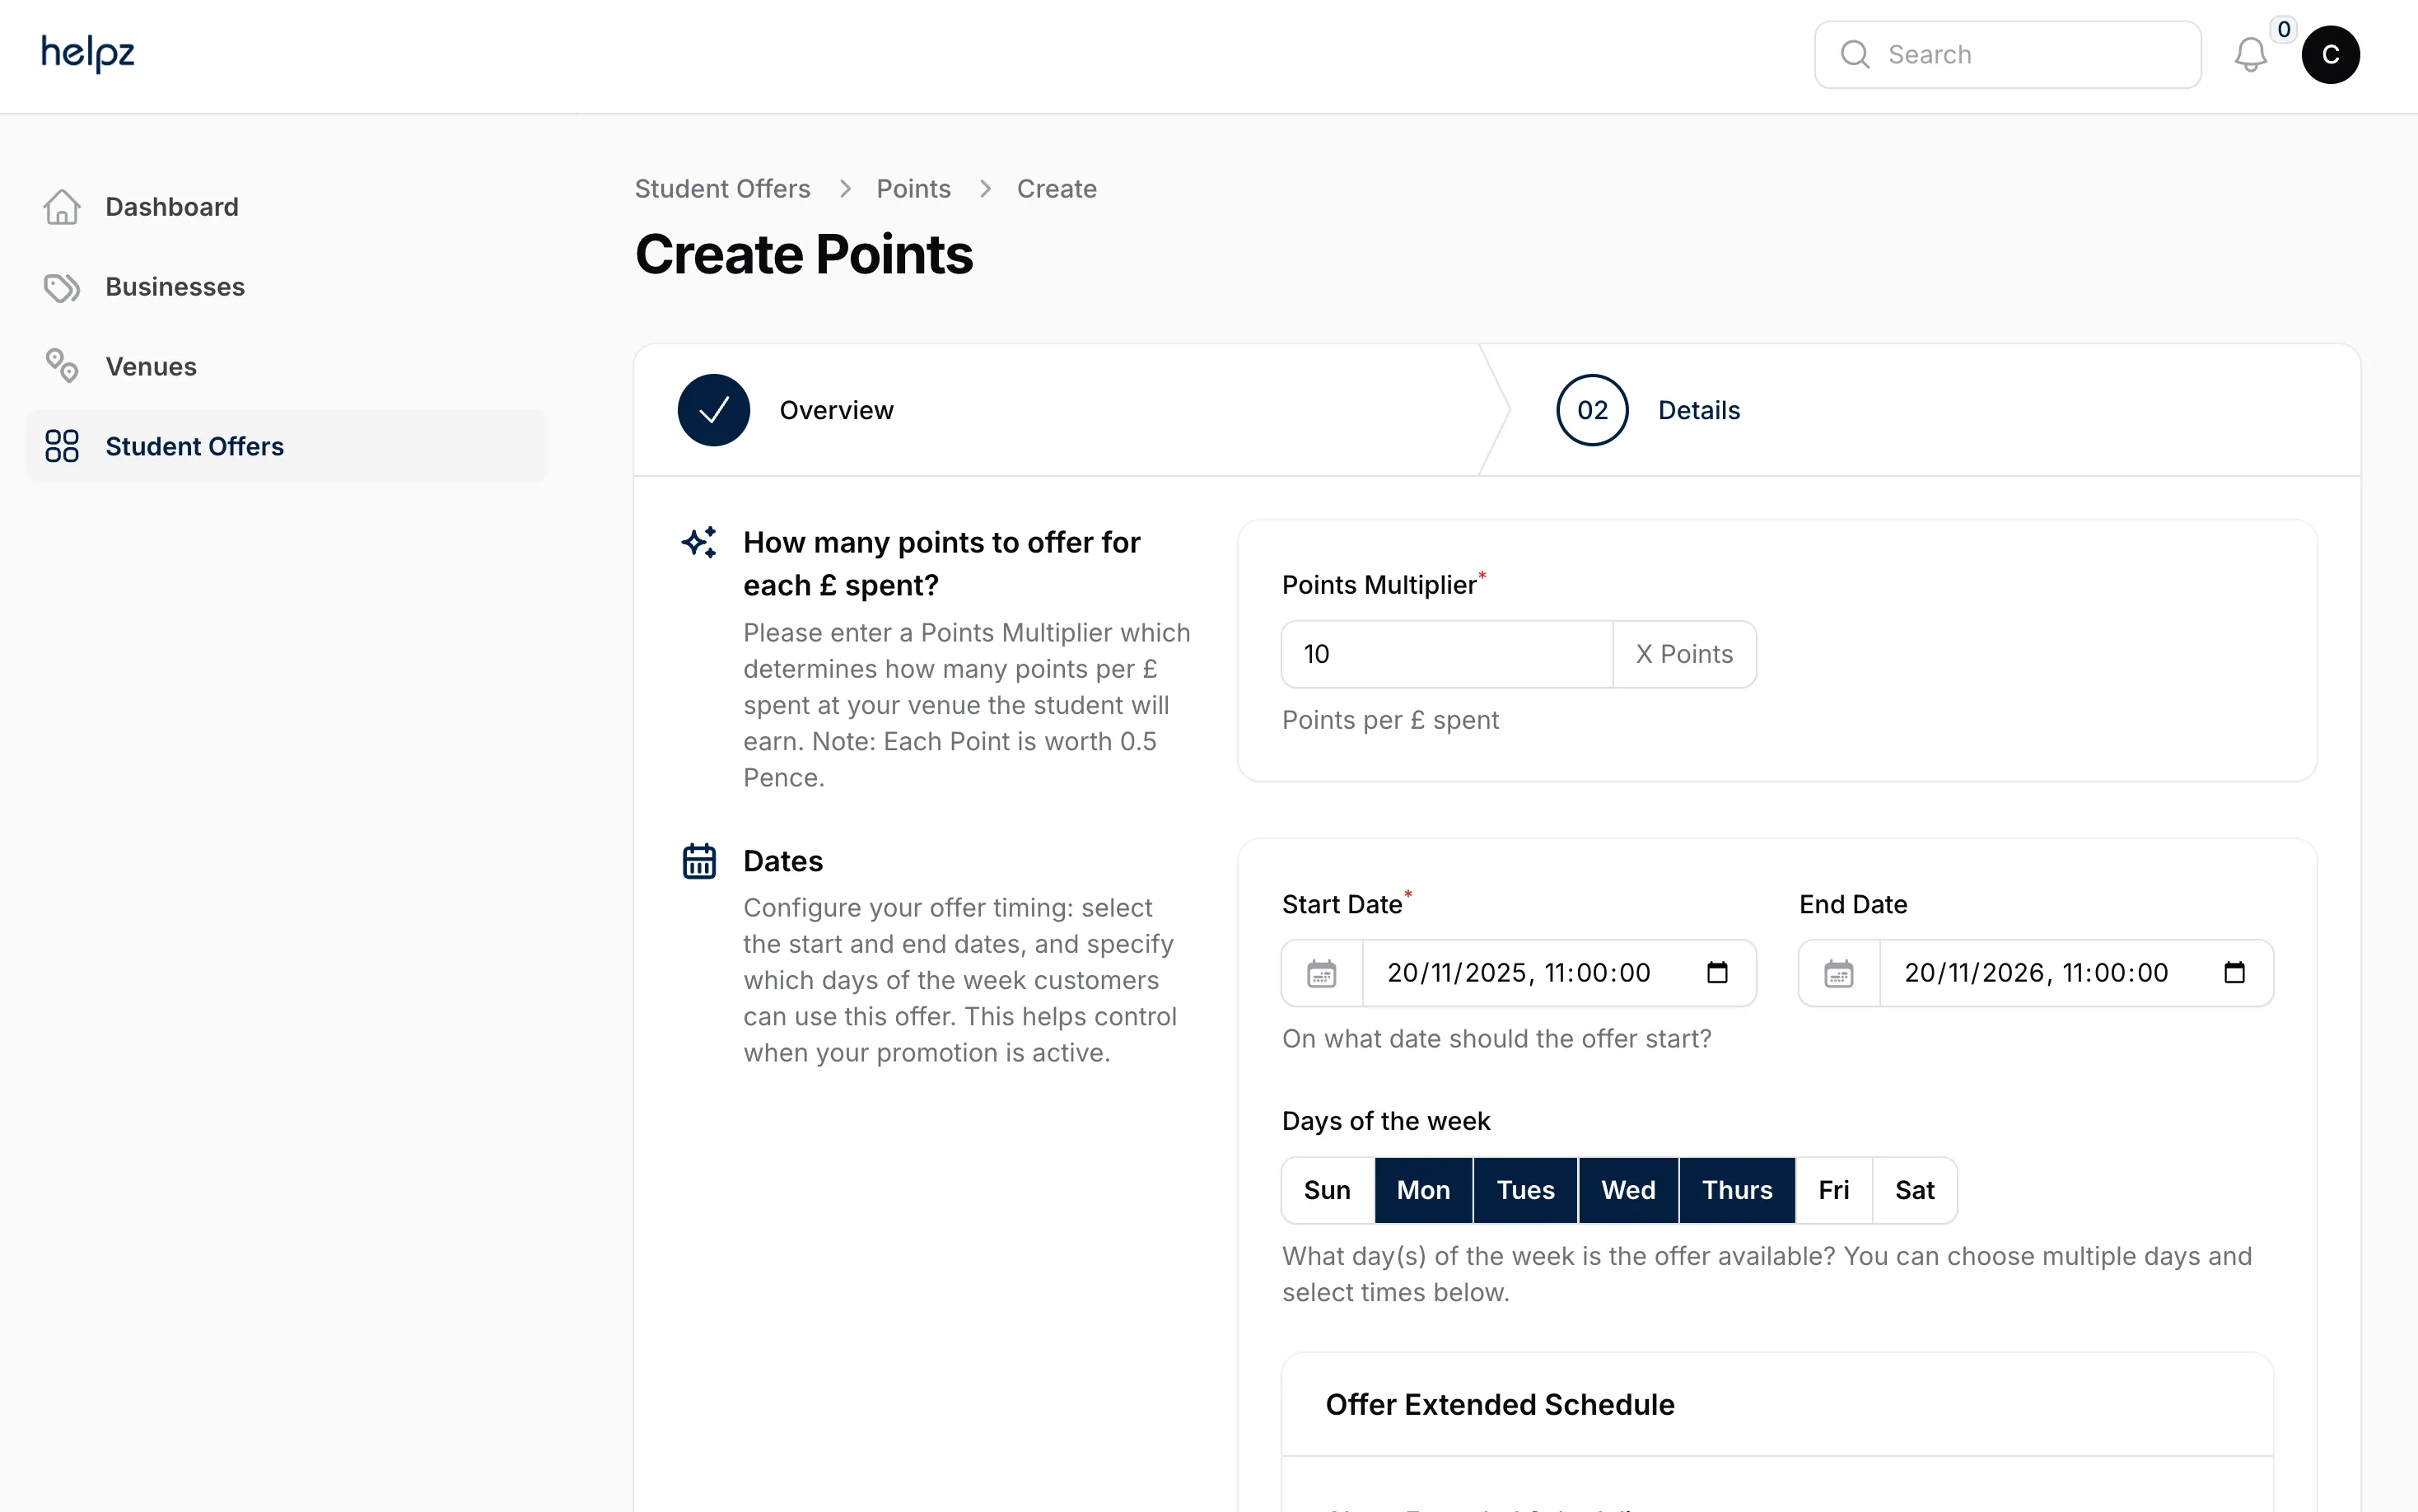Click Student Offers breadcrumb link

(x=722, y=189)
